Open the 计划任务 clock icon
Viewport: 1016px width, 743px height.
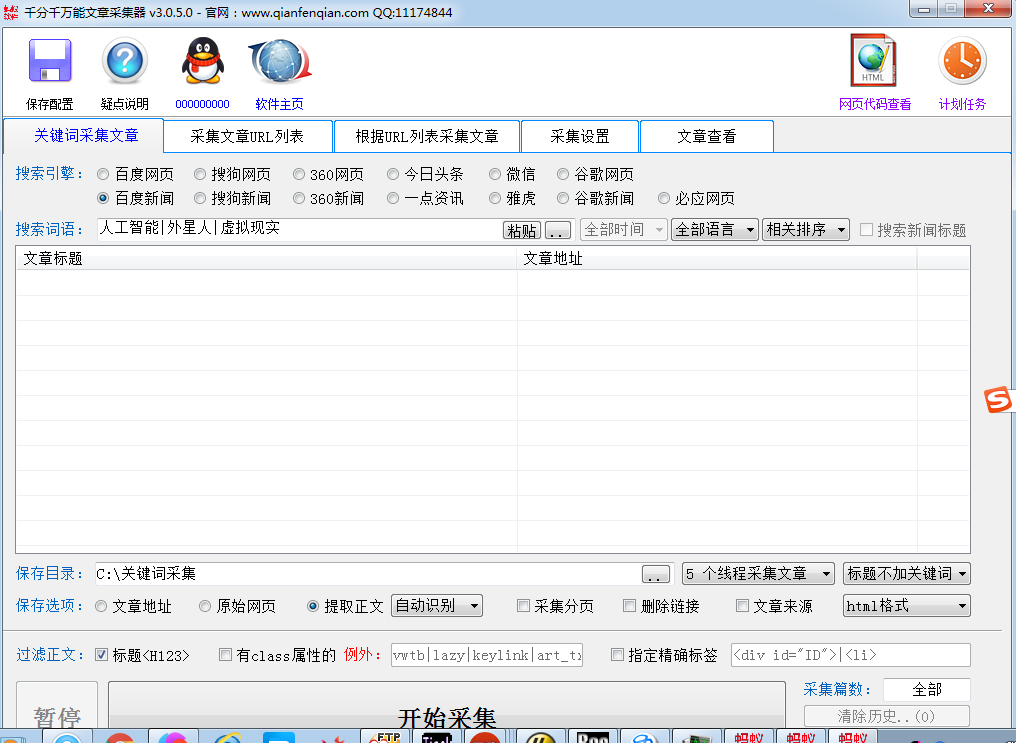pyautogui.click(x=962, y=61)
